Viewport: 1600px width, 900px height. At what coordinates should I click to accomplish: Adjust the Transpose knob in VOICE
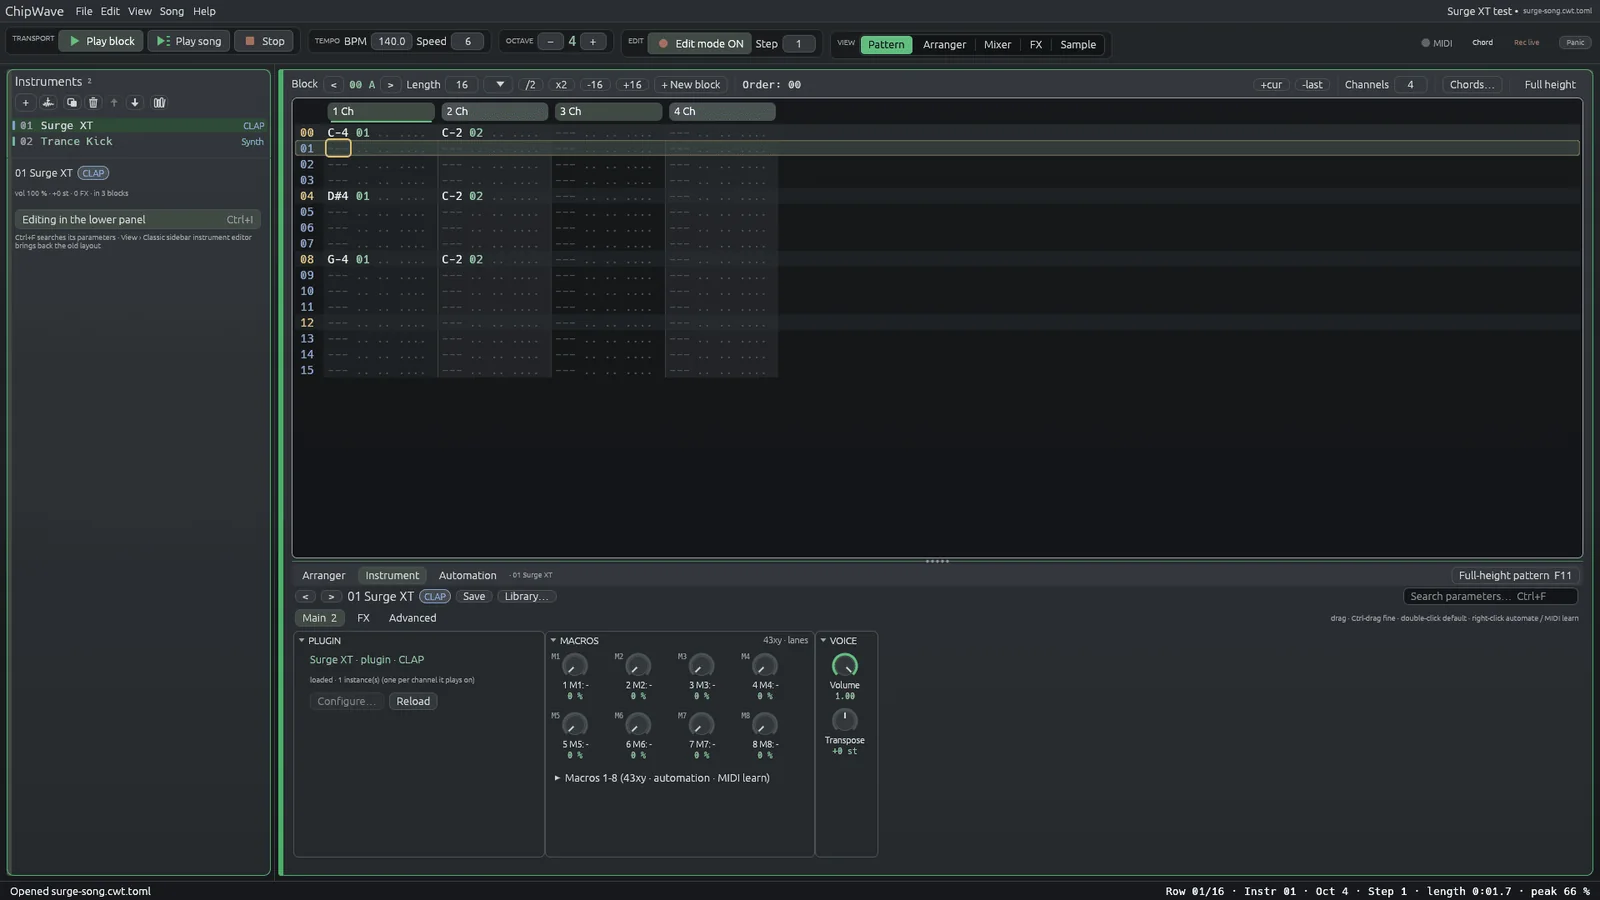click(x=845, y=720)
